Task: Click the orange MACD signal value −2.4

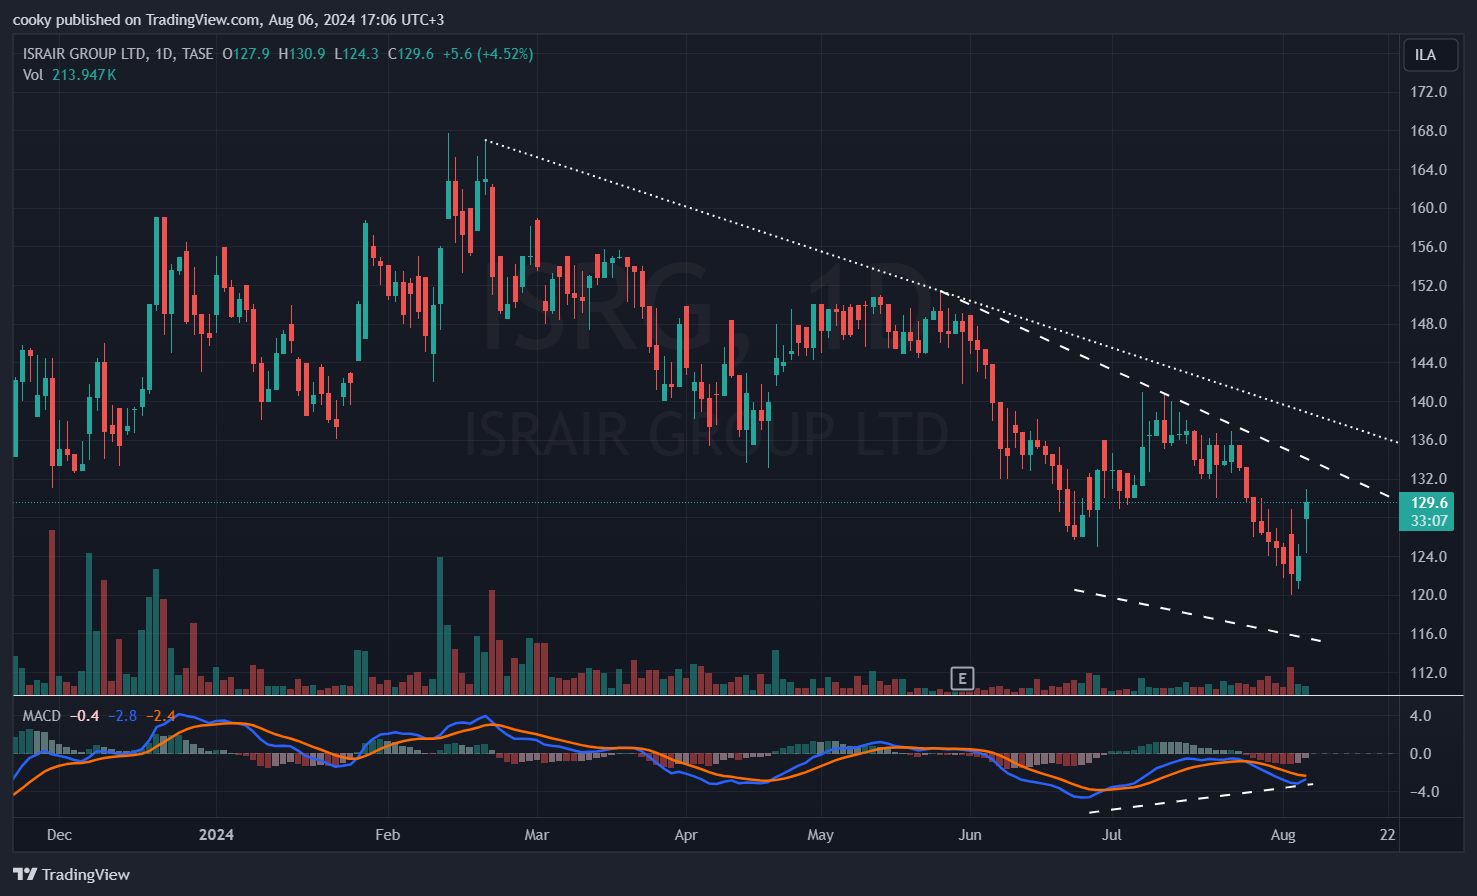Action: tap(160, 716)
